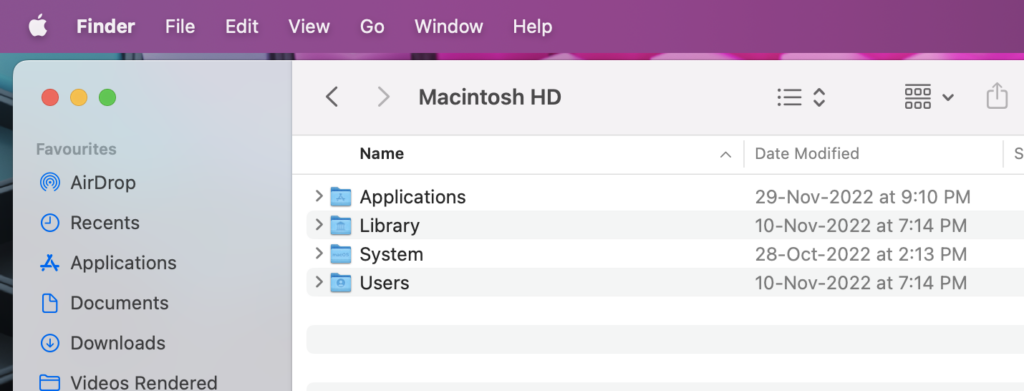Open the Edit menu

tap(242, 27)
